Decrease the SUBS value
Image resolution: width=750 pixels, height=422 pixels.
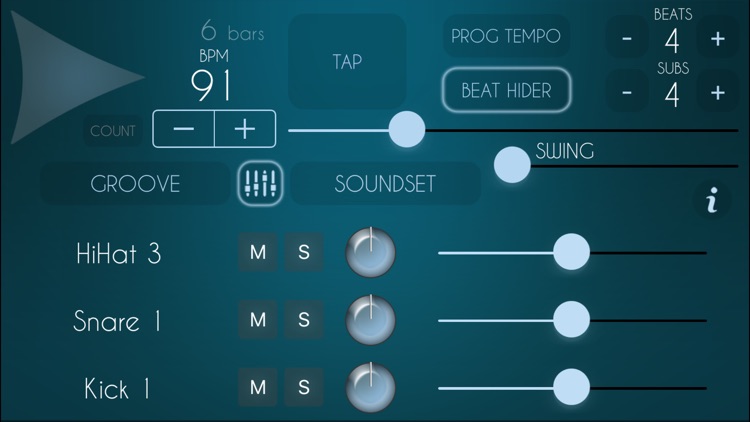(x=627, y=92)
